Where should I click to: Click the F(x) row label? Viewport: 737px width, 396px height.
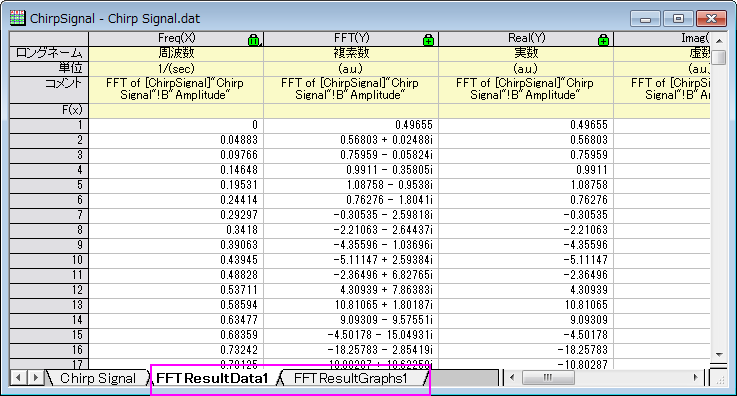(49, 110)
